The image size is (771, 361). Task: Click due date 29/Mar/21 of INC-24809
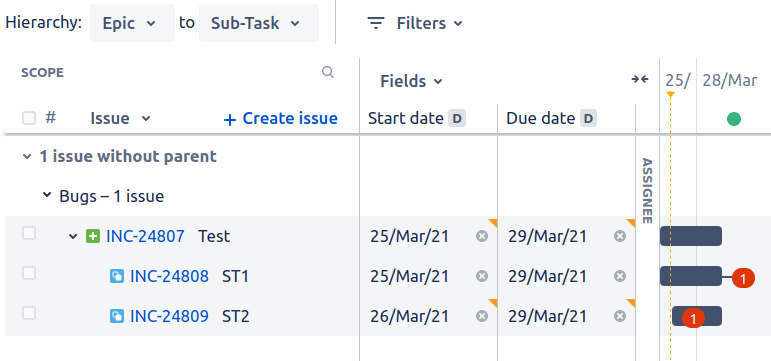coord(547,316)
